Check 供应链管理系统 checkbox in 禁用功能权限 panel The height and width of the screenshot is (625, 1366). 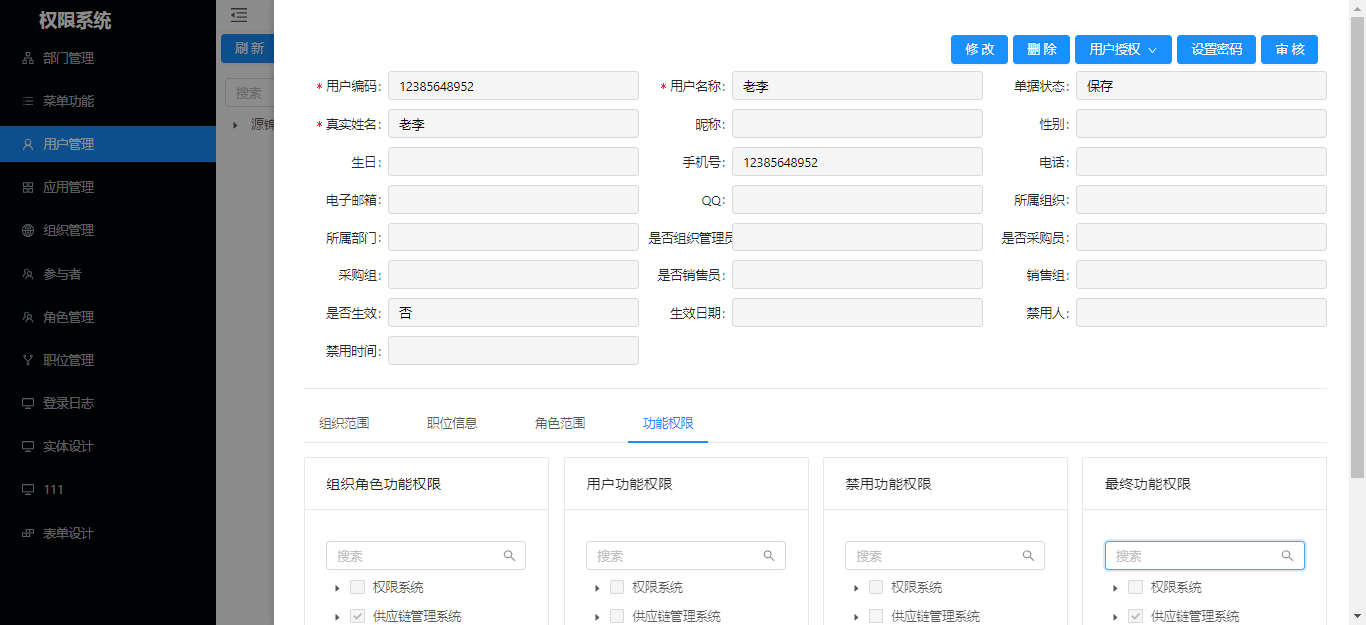coord(876,616)
